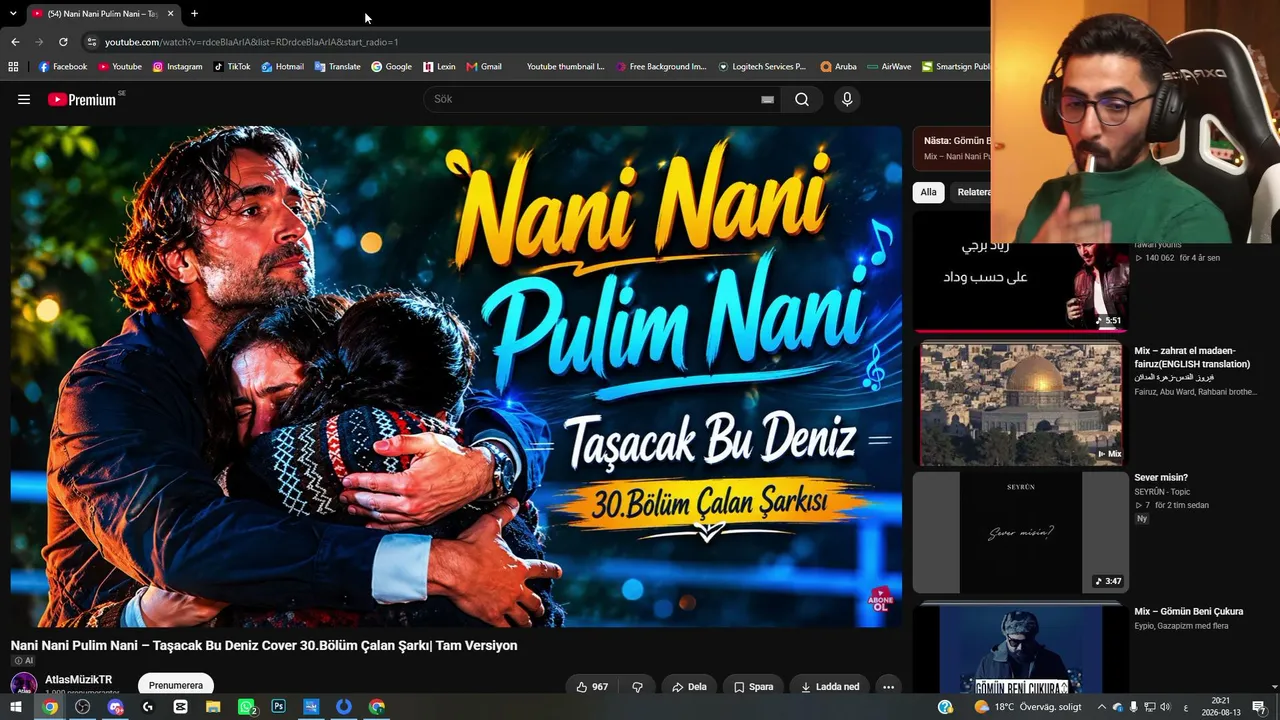The image size is (1280, 720).
Task: Open site information icon in address bar
Action: (91, 42)
